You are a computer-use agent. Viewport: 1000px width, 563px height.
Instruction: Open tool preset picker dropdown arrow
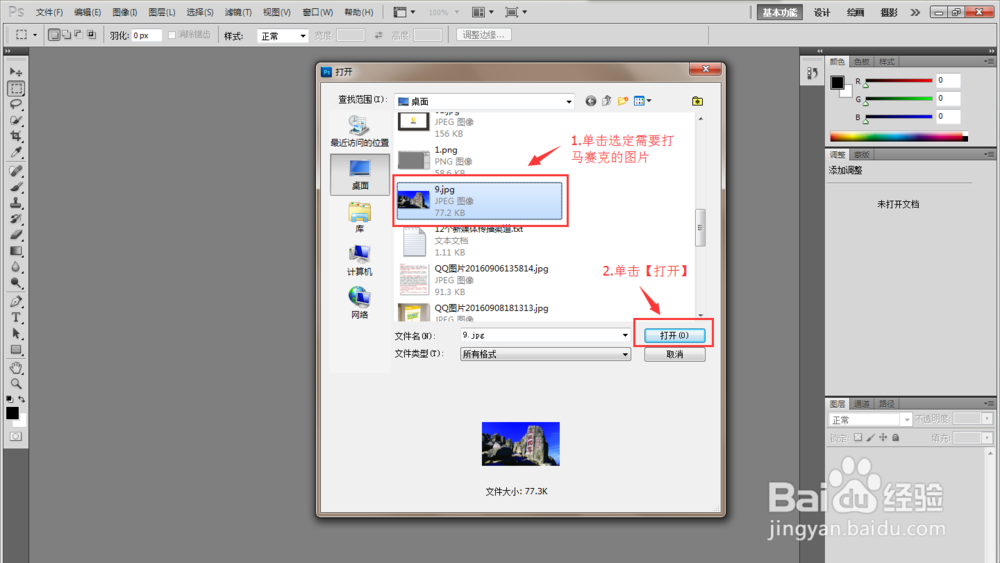pos(34,35)
